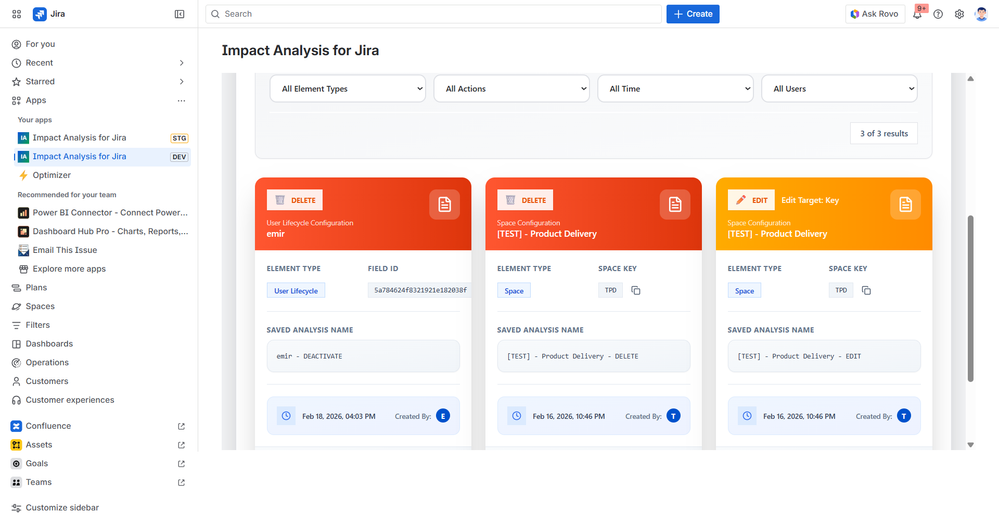Expand the Recent chevron
Image resolution: width=999 pixels, height=524 pixels.
point(182,63)
